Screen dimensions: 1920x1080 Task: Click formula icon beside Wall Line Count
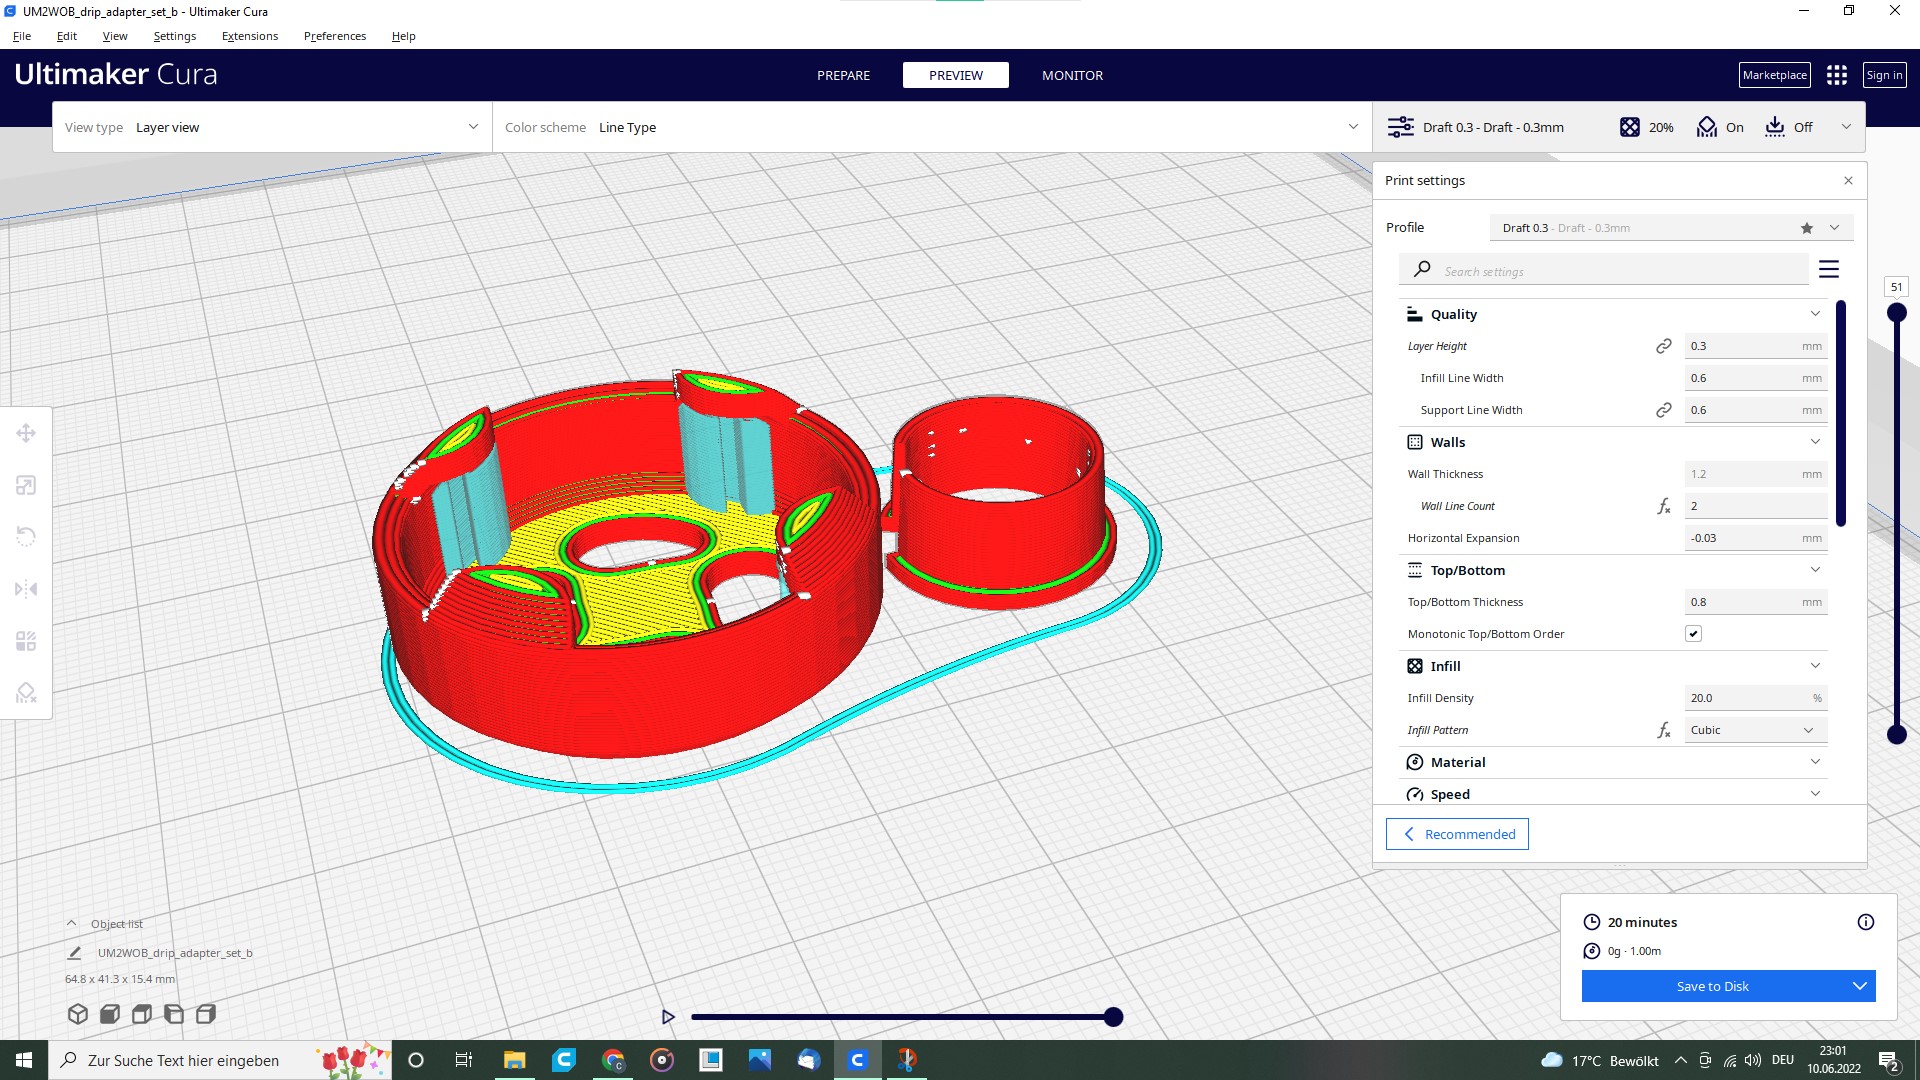pos(1664,506)
